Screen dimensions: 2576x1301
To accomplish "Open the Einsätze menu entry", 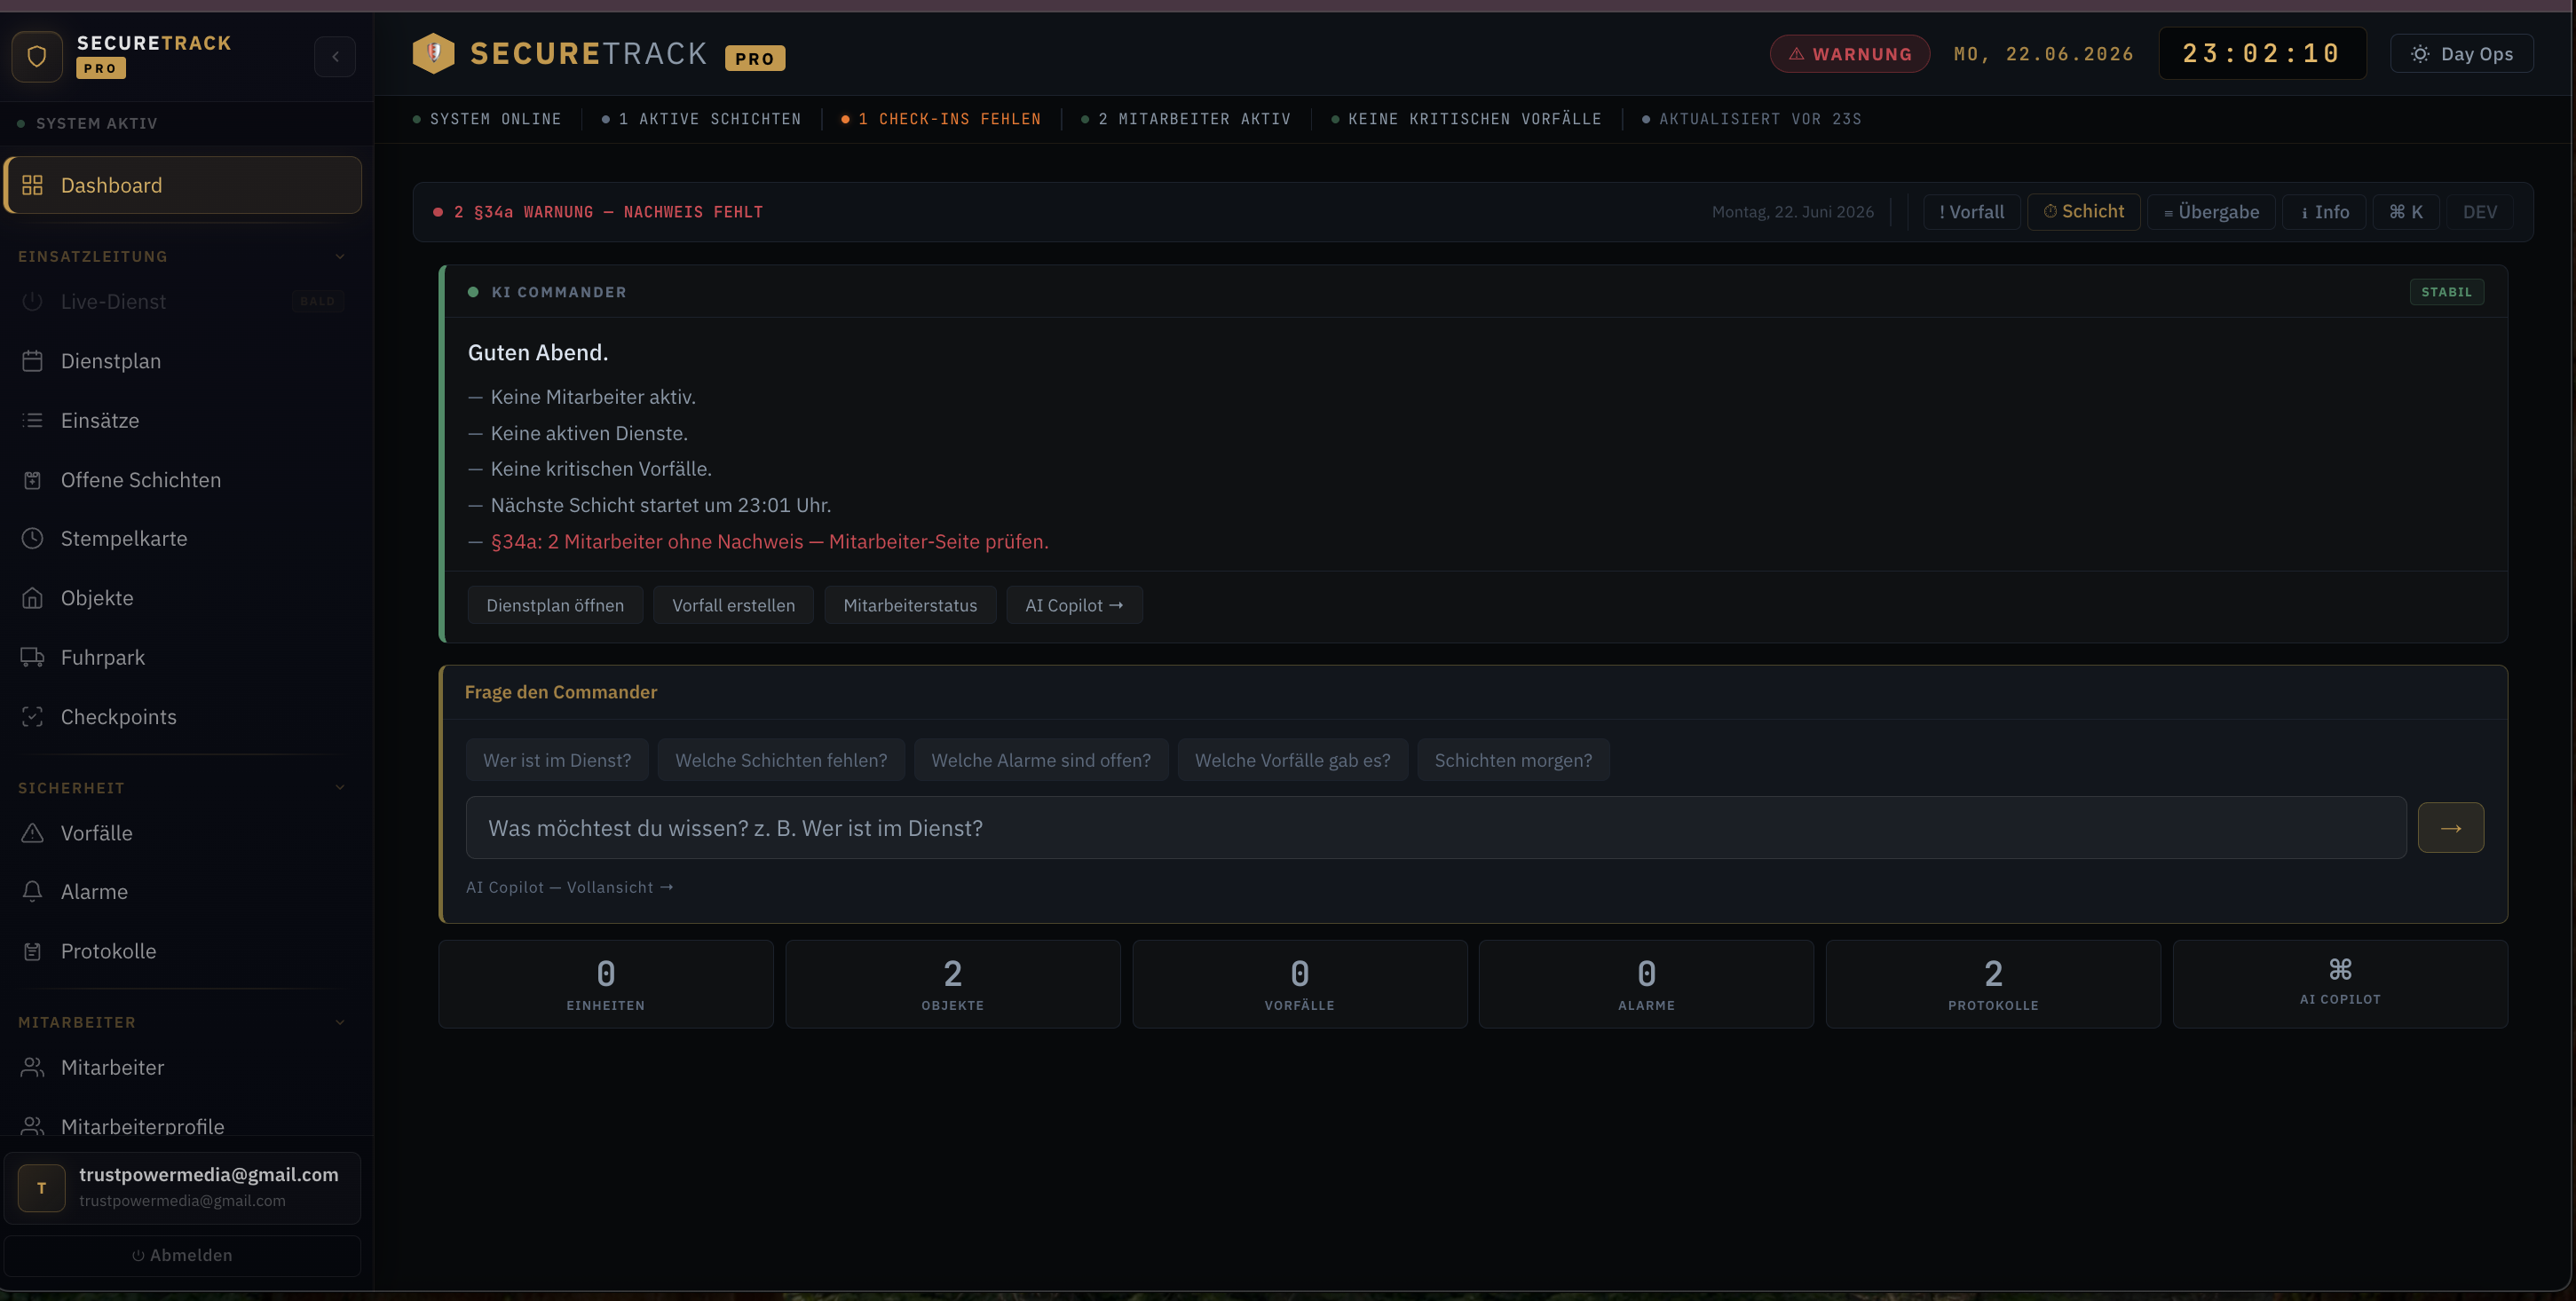I will (183, 420).
